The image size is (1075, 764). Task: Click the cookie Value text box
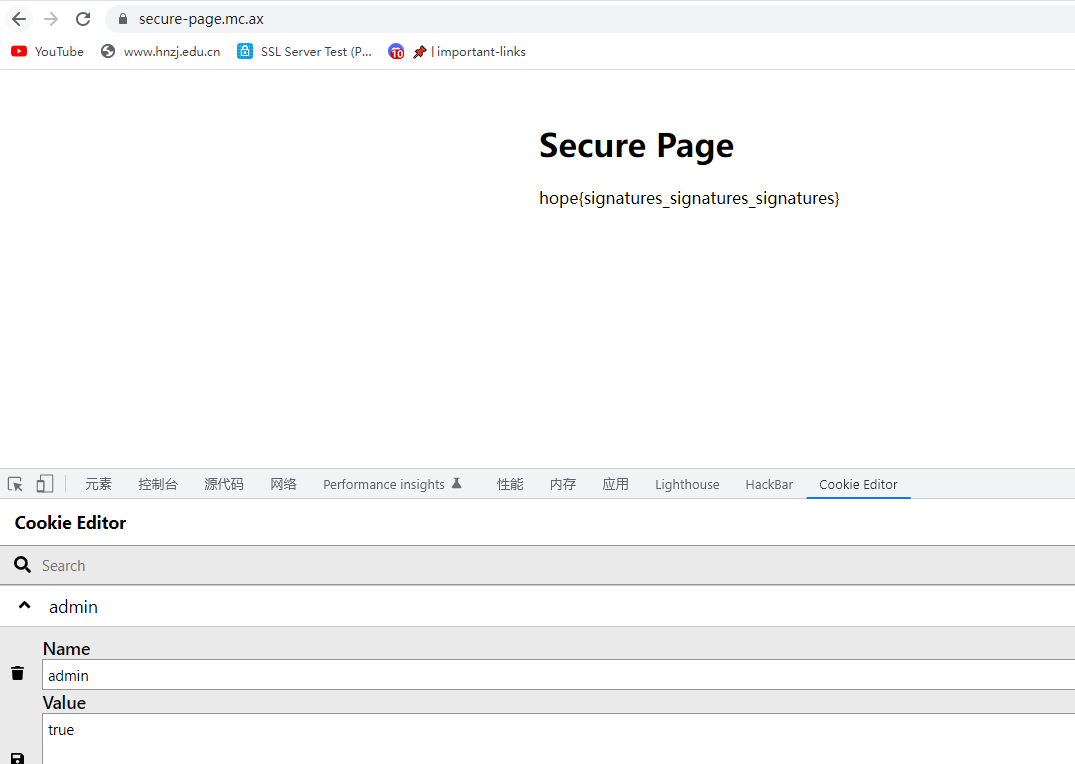559,739
